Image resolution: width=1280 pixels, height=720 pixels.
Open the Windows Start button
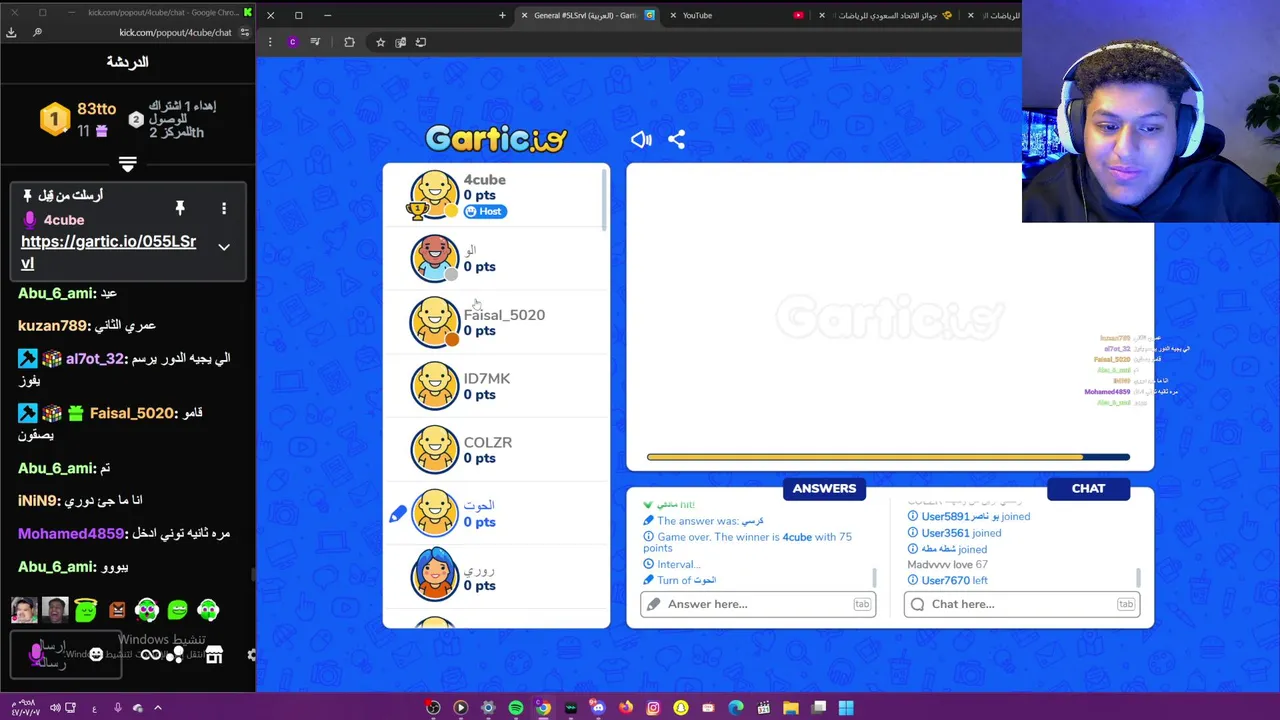846,708
